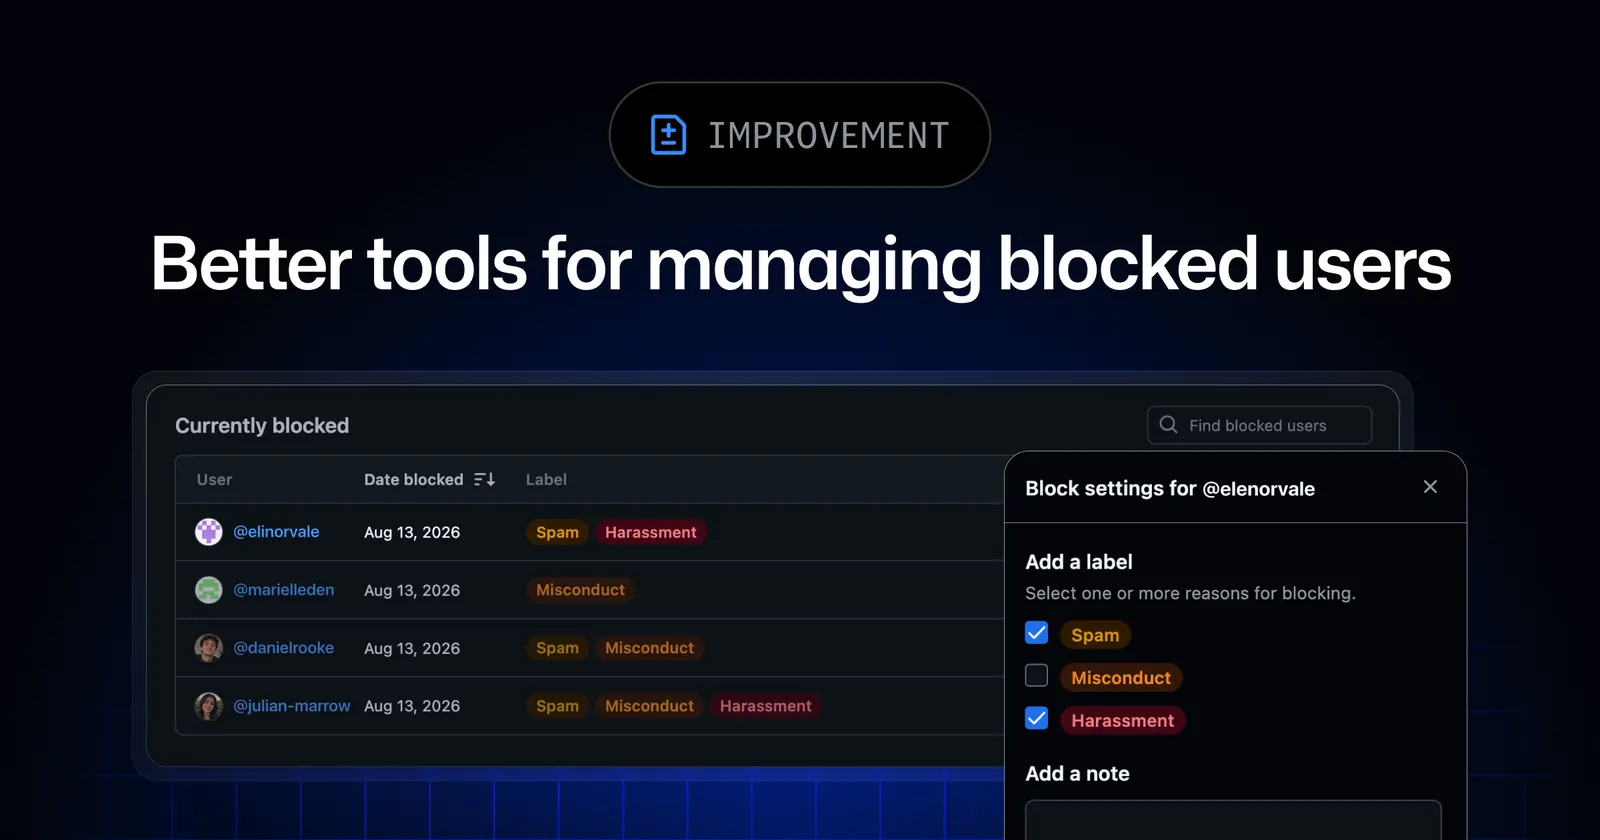Image resolution: width=1600 pixels, height=840 pixels.
Task: Click Misconduct label in @danielrooke row
Action: [649, 648]
